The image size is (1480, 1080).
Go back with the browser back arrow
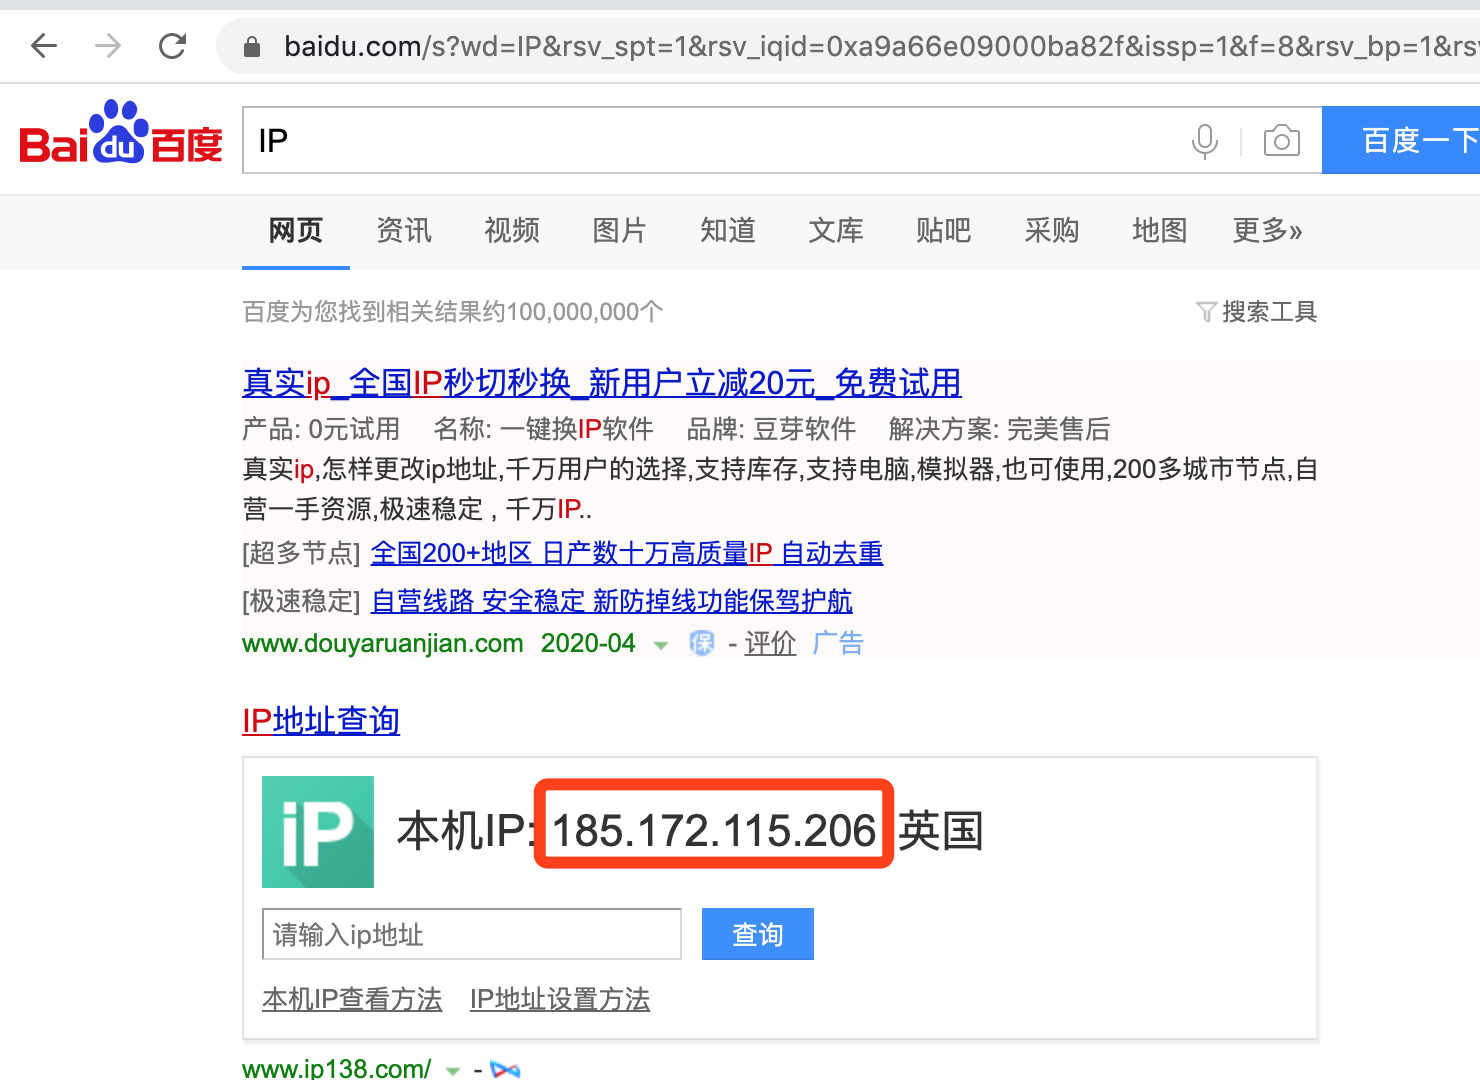[x=44, y=46]
